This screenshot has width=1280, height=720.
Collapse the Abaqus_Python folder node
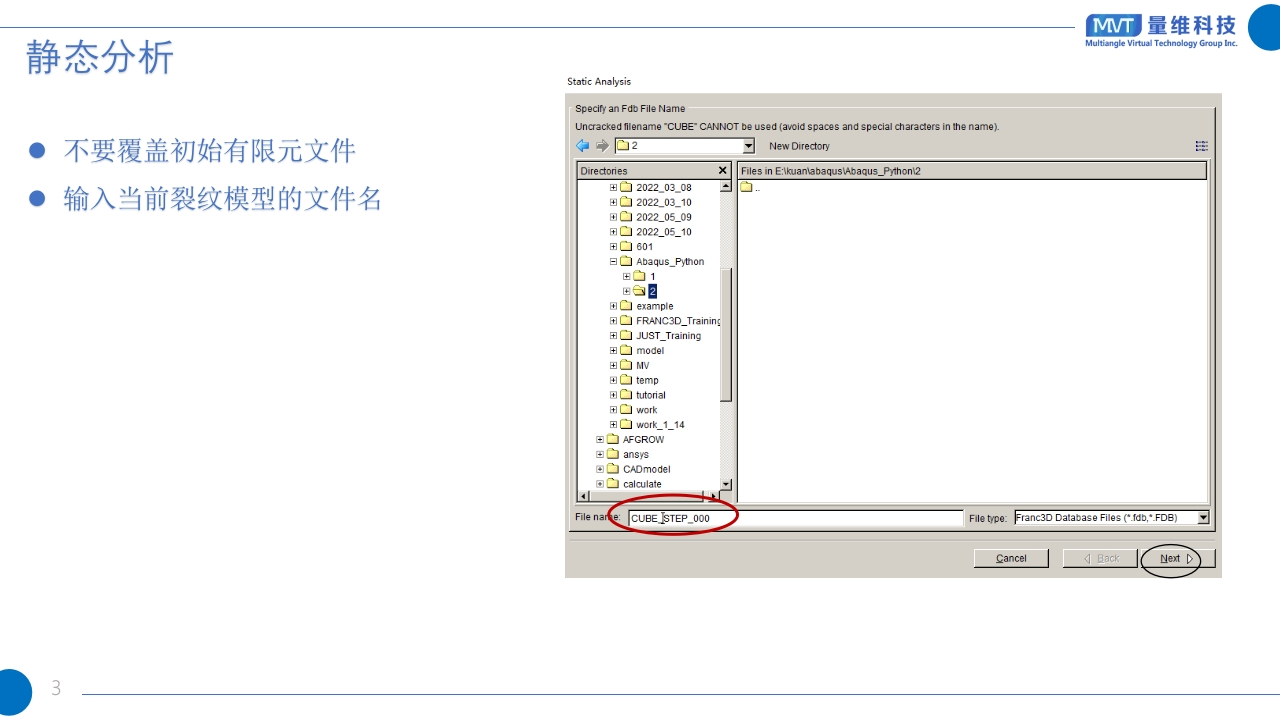(x=613, y=262)
